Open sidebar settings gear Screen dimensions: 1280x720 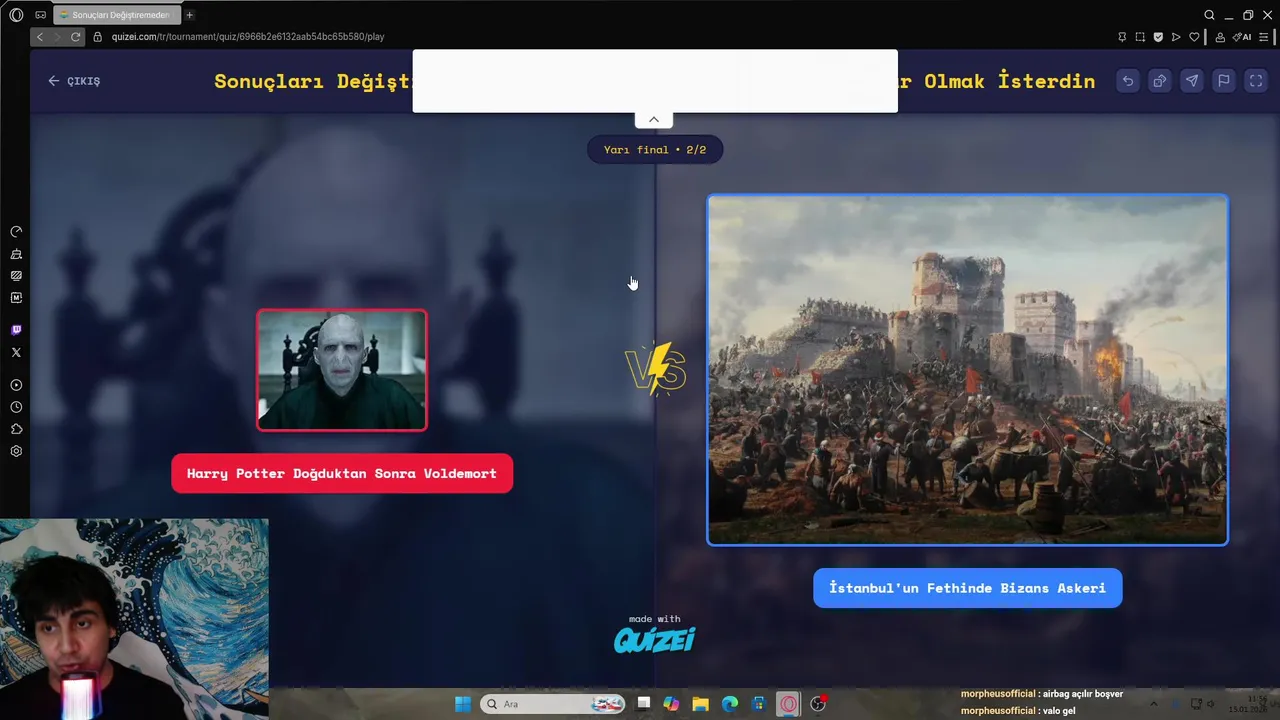pyautogui.click(x=16, y=451)
